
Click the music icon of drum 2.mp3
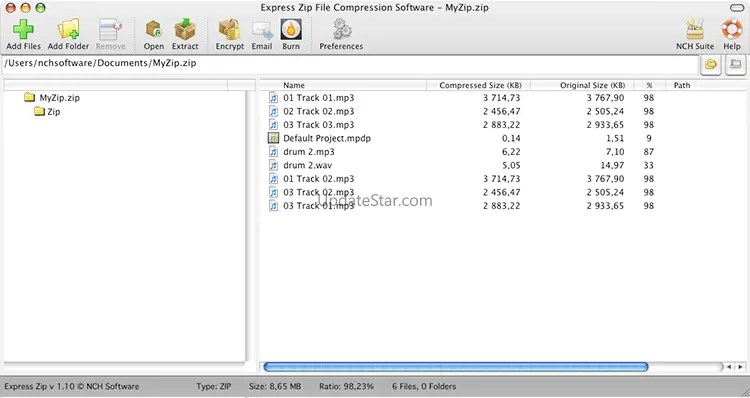pyautogui.click(x=273, y=152)
